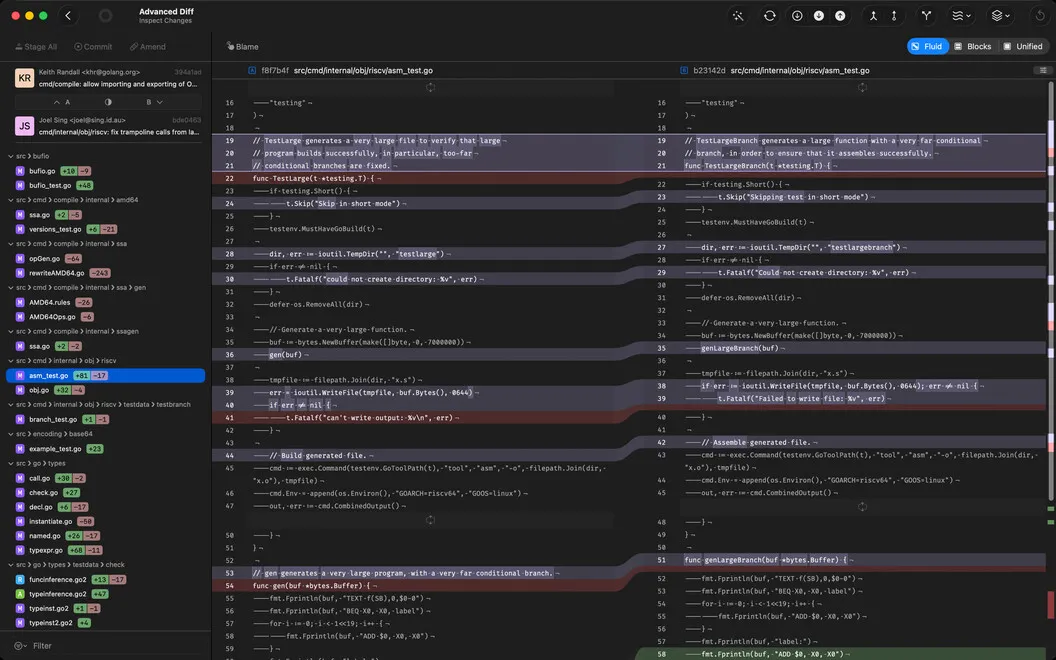
Task: Click the M status badge of example_test.go
Action: coord(20,449)
